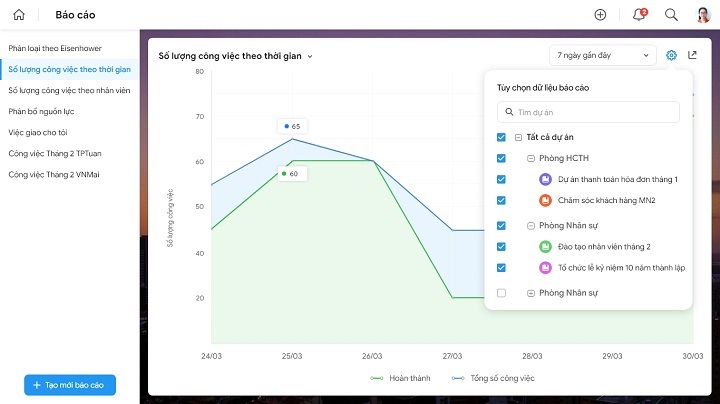This screenshot has width=720, height=404.
Task: Open the notifications bell
Action: (639, 15)
